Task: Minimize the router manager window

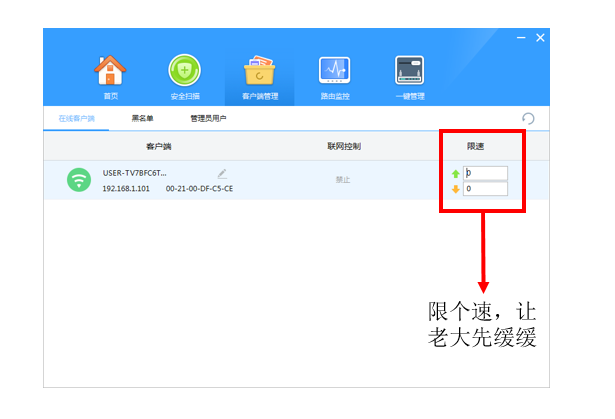Action: pyautogui.click(x=521, y=37)
